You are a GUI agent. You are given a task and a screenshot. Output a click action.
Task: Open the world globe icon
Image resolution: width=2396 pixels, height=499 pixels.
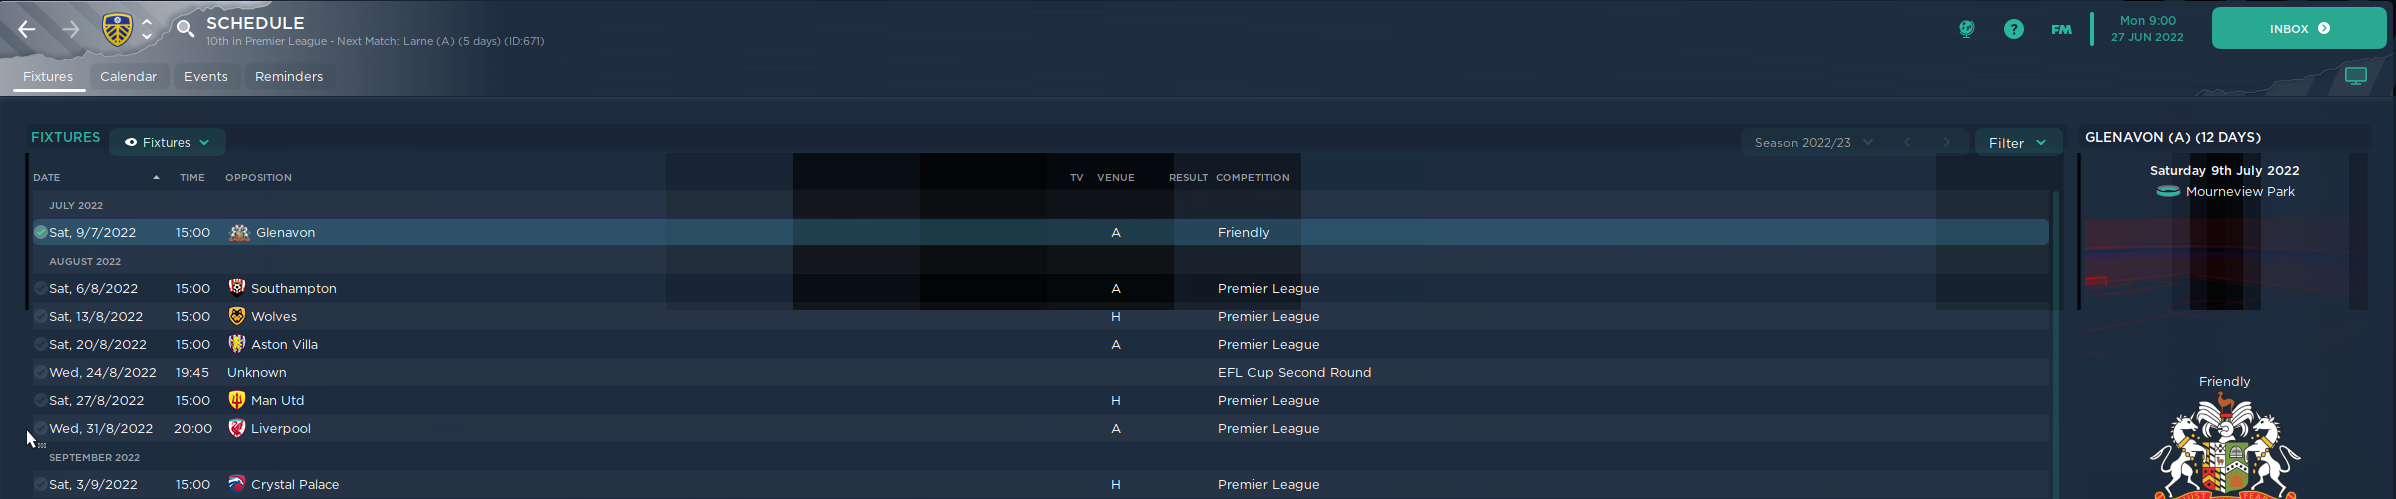click(x=1966, y=29)
